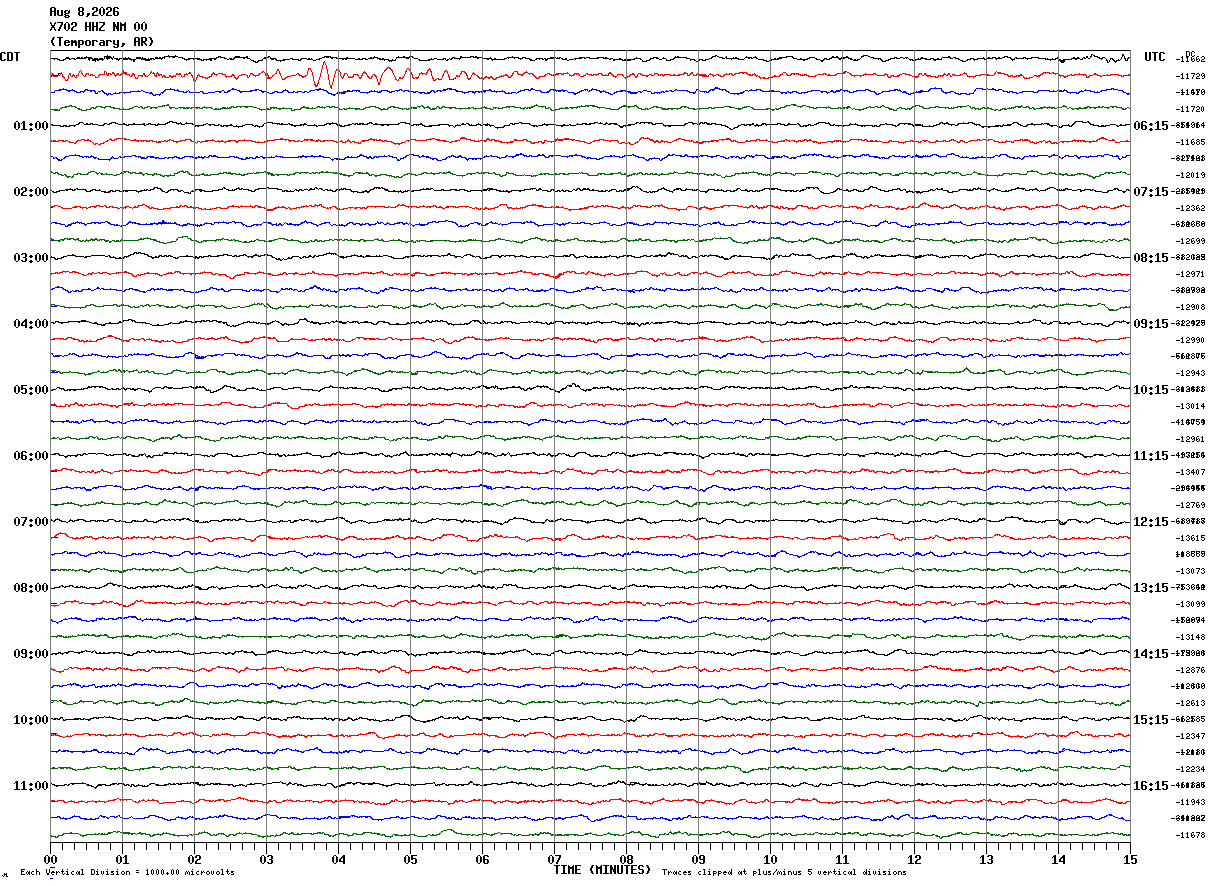Click the CDT timezone label
Screen dimensions: 1210x886
coord(10,57)
